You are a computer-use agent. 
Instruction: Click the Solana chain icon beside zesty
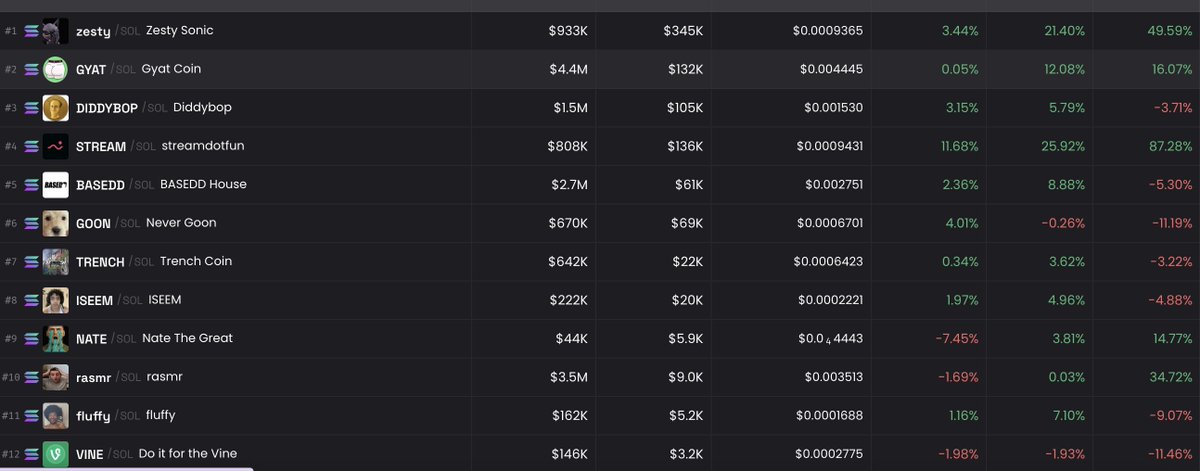tap(31, 31)
